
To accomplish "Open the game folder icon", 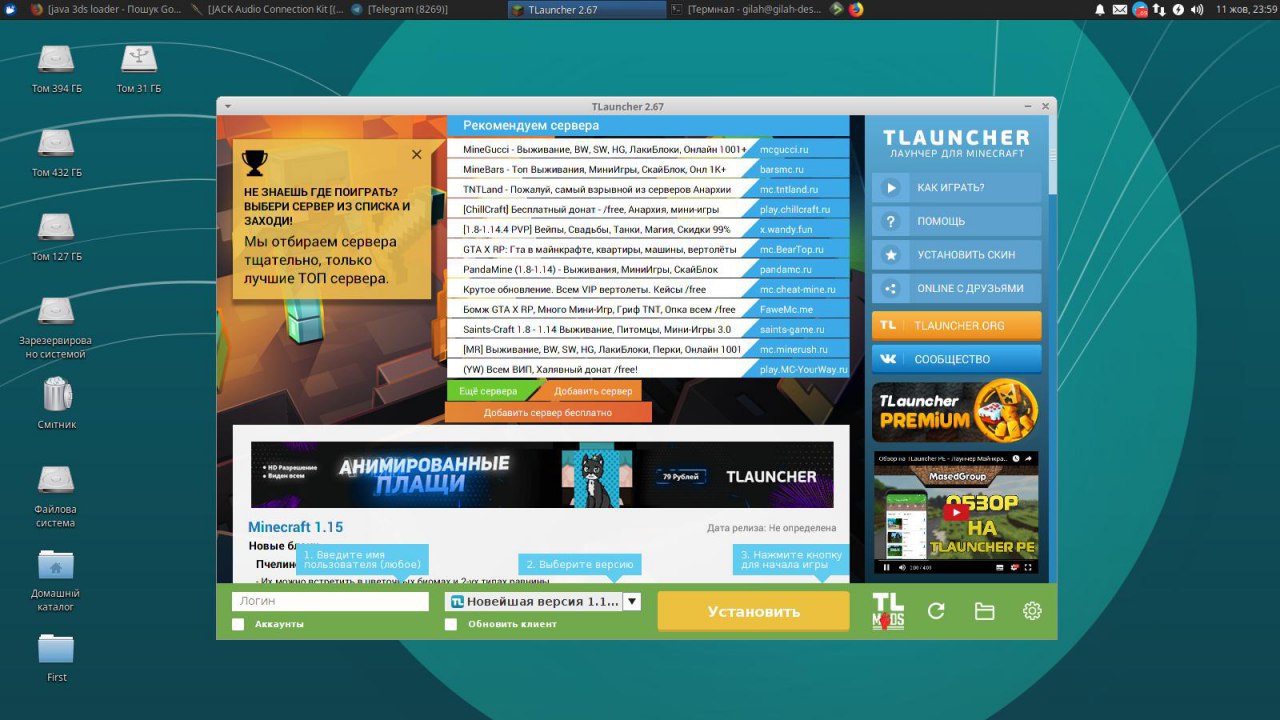I will (x=984, y=611).
